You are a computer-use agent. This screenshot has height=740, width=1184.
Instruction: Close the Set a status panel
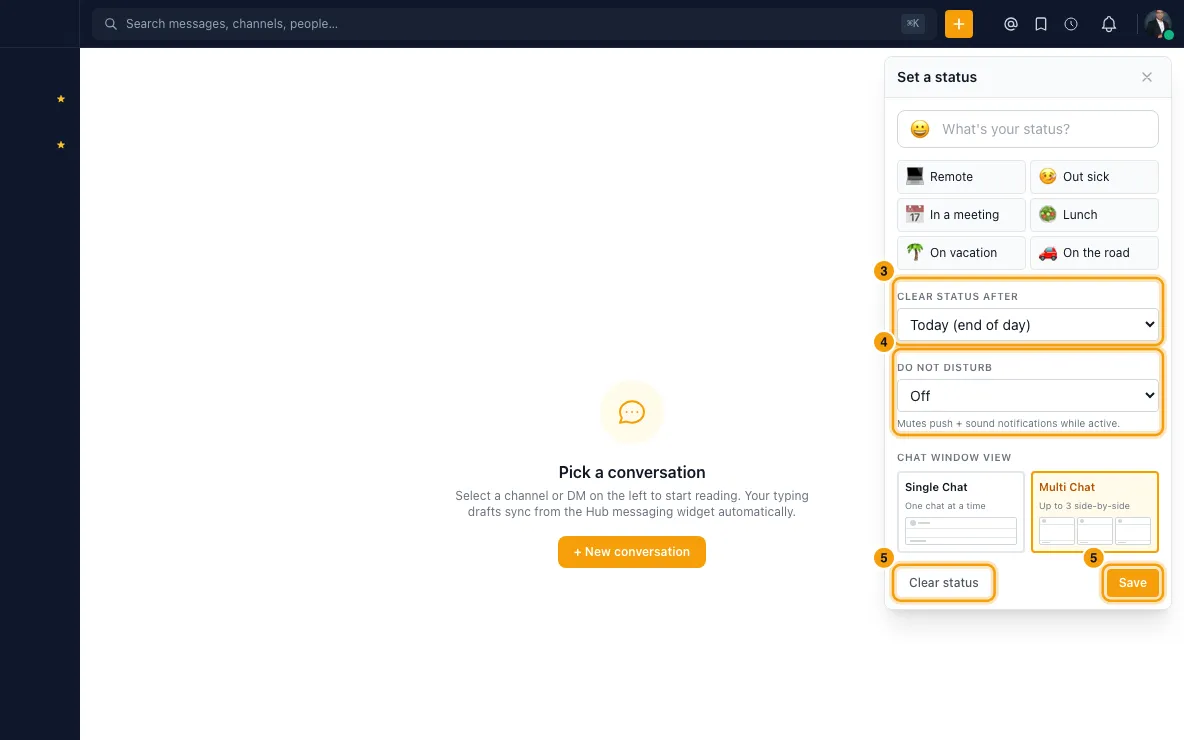click(x=1147, y=77)
